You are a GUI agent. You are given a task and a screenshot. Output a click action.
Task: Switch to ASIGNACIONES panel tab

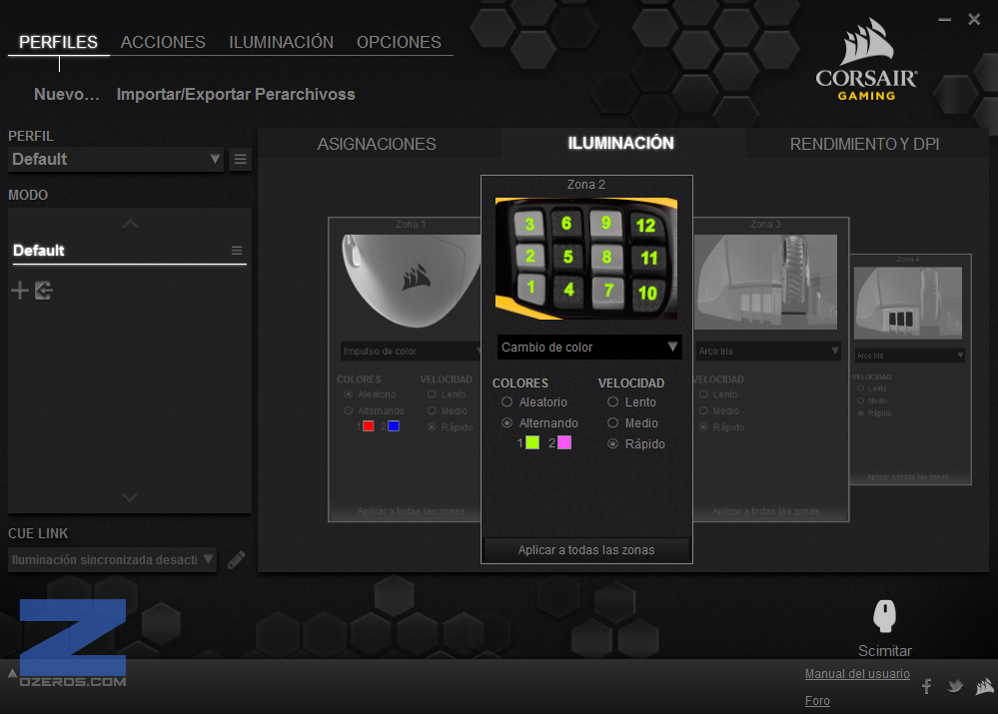click(x=377, y=144)
